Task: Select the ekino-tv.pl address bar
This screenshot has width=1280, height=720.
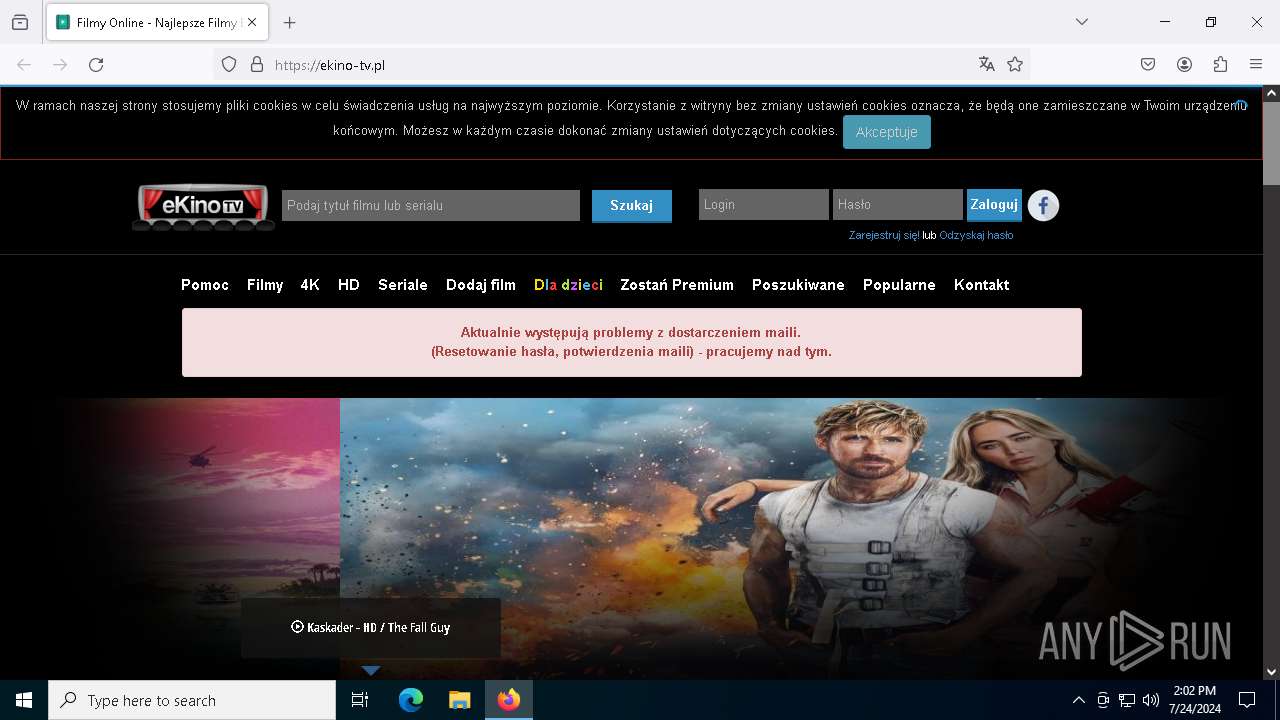Action: (620, 65)
